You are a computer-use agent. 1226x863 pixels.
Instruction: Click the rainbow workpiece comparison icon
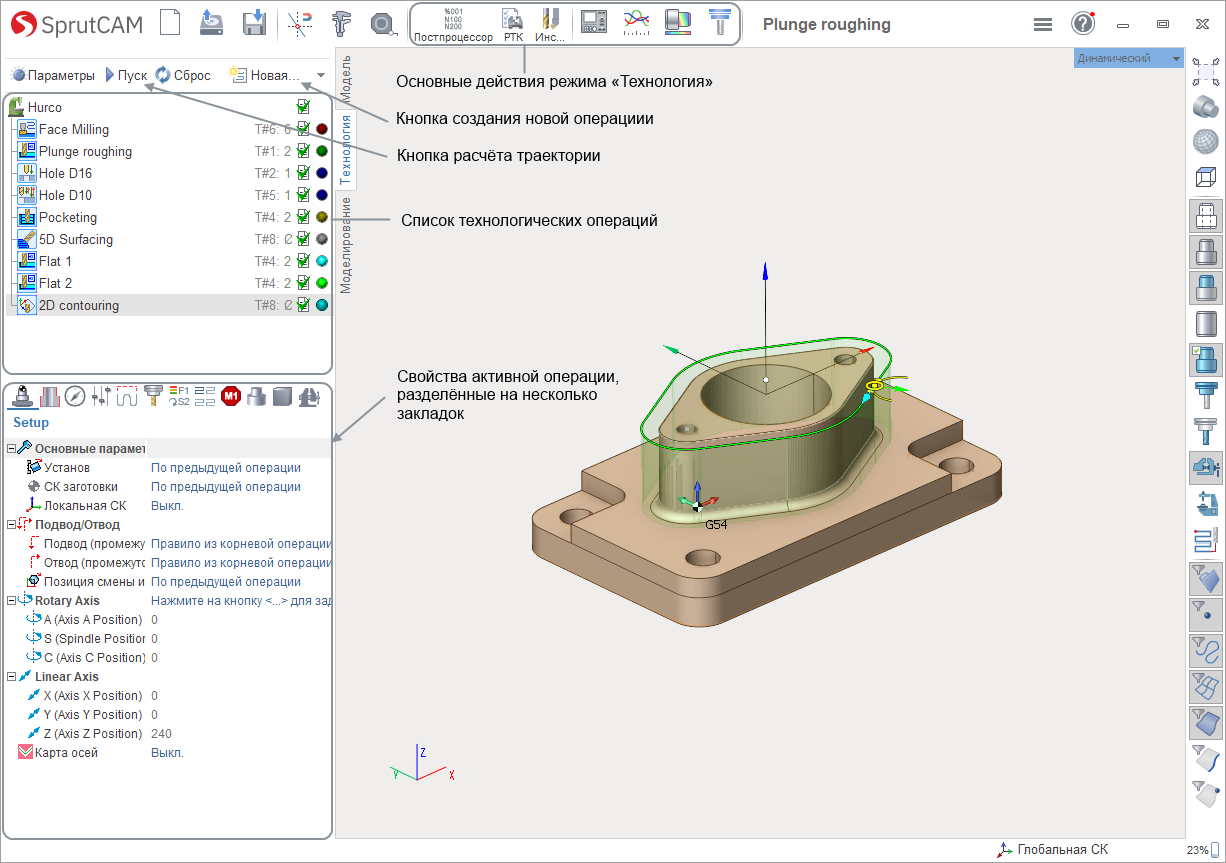677,23
